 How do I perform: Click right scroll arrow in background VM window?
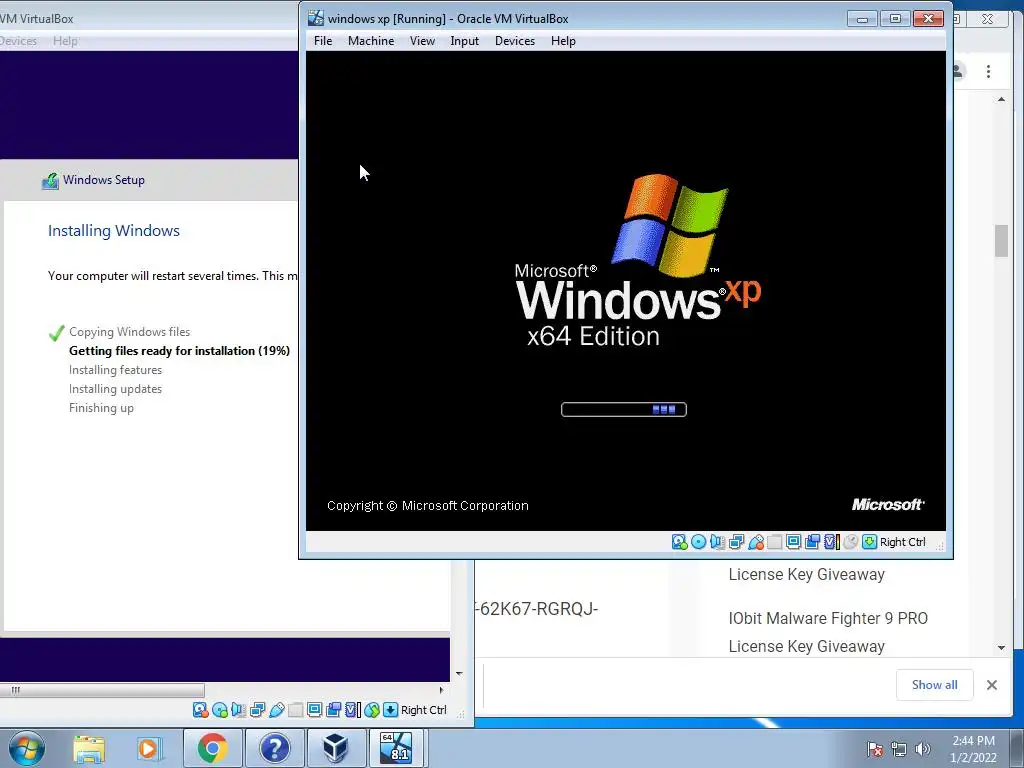[441, 690]
